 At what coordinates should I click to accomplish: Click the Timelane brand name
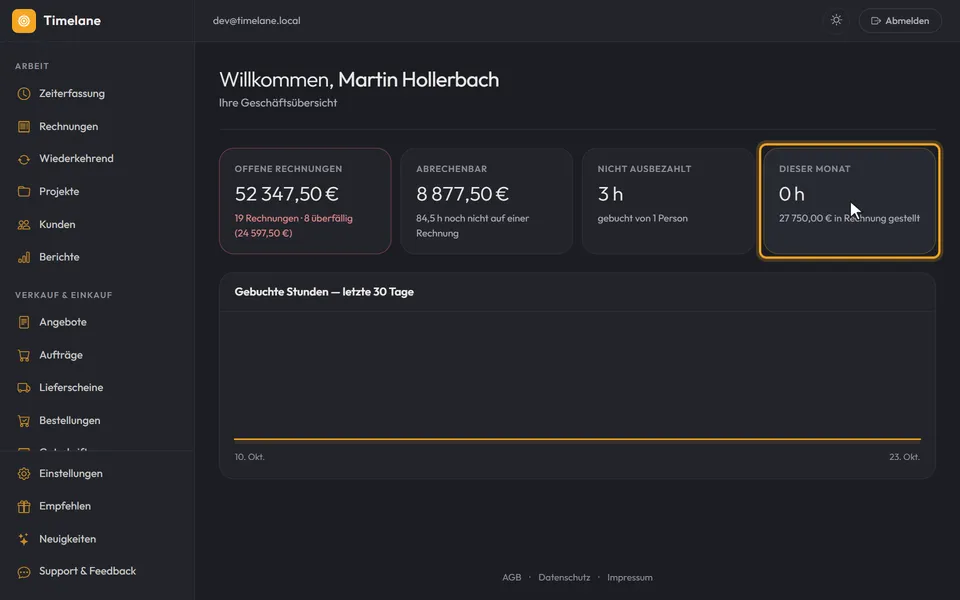coord(72,21)
